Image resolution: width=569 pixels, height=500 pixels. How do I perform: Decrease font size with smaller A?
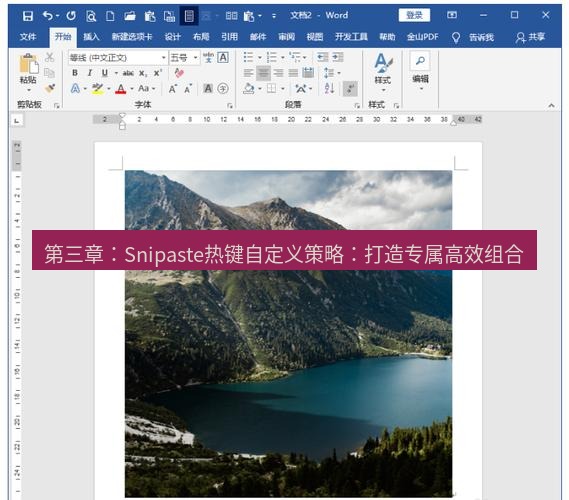click(188, 89)
